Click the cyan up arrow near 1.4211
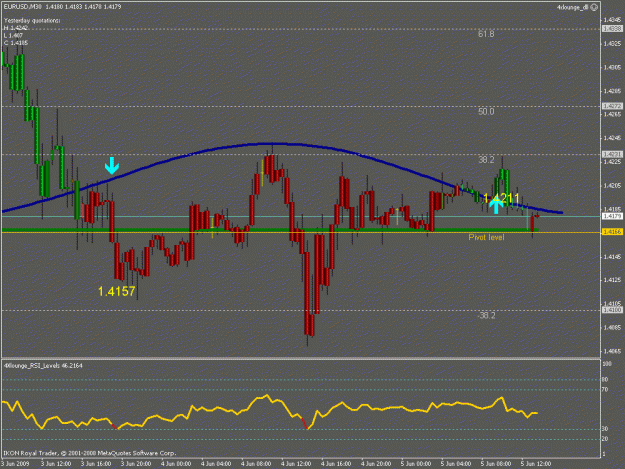Screen dimensions: 625x469 point(496,206)
